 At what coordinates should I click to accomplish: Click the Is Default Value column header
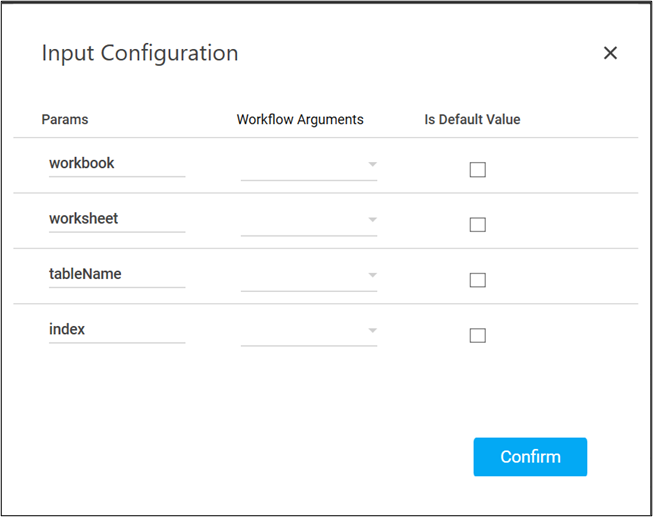point(472,119)
